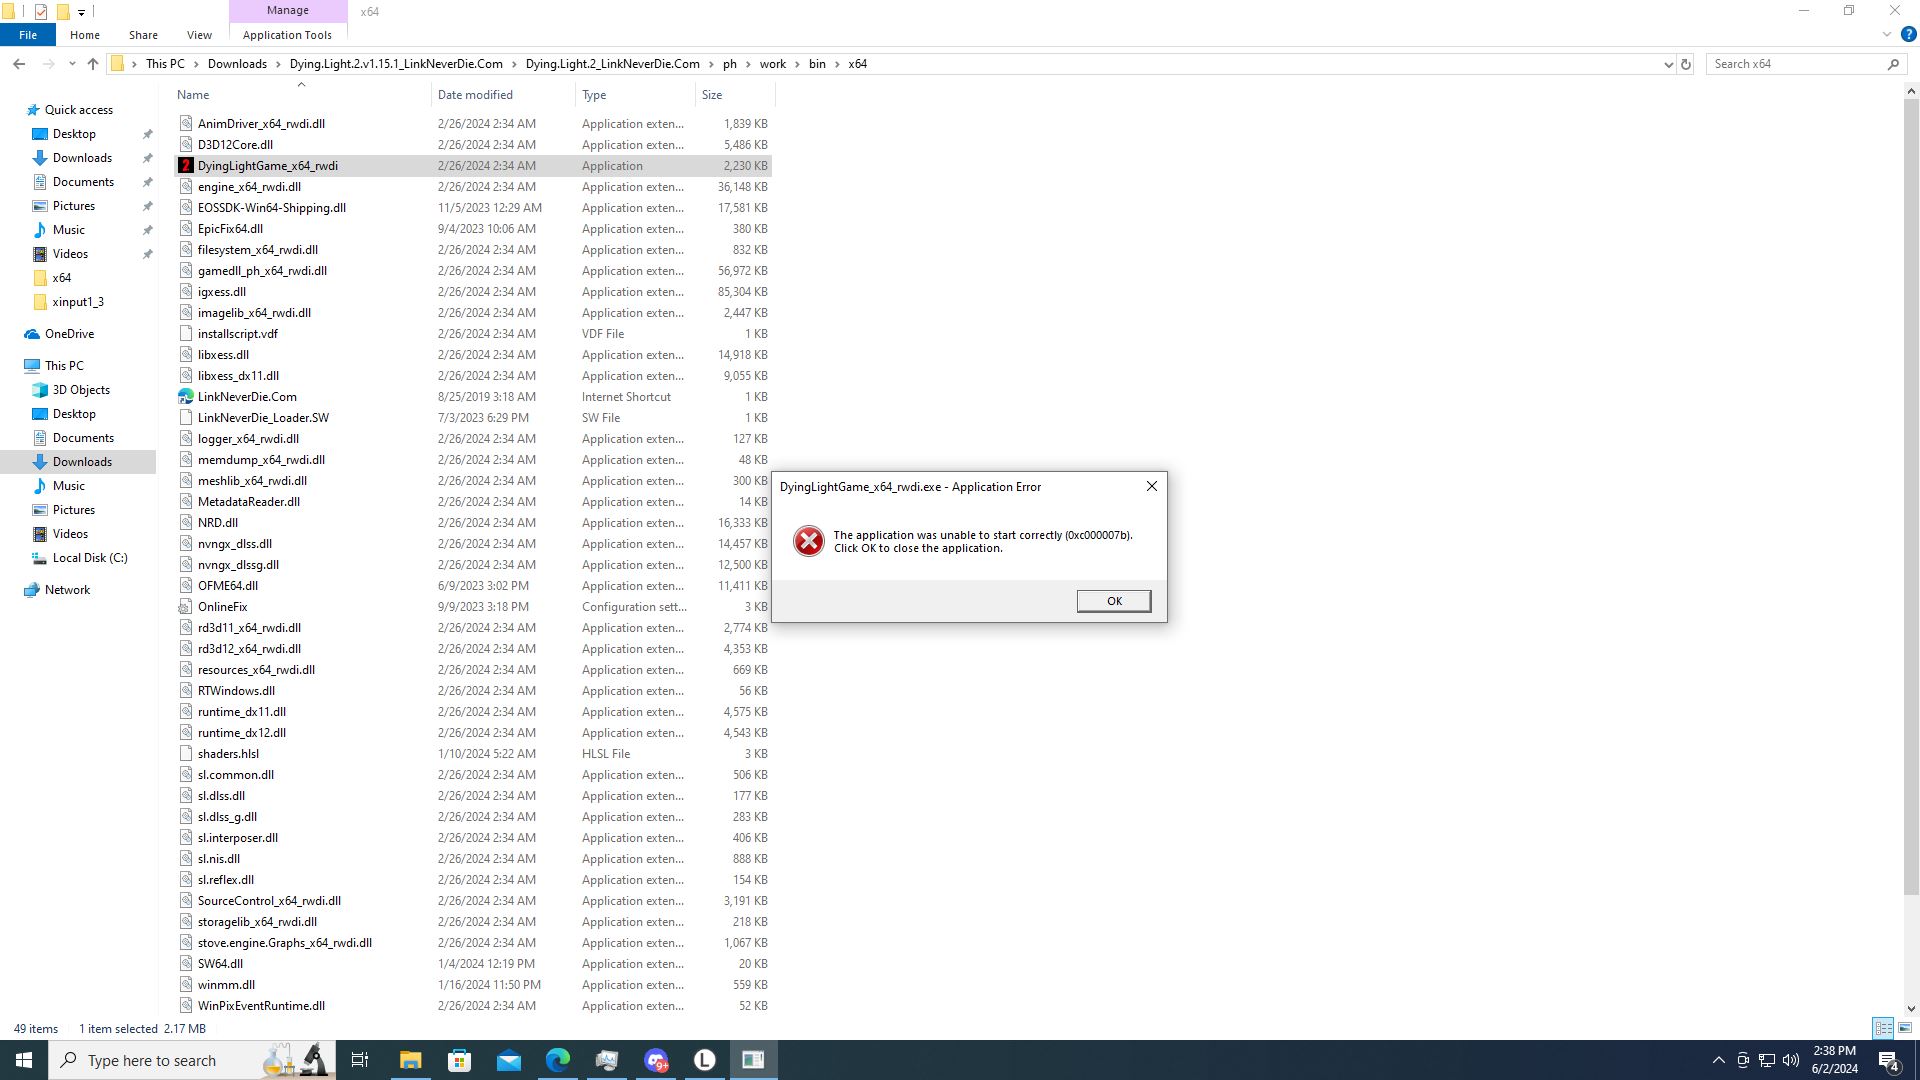This screenshot has width=1920, height=1080.
Task: Click the LinkNeverDie.Com shortcut icon
Action: point(185,397)
